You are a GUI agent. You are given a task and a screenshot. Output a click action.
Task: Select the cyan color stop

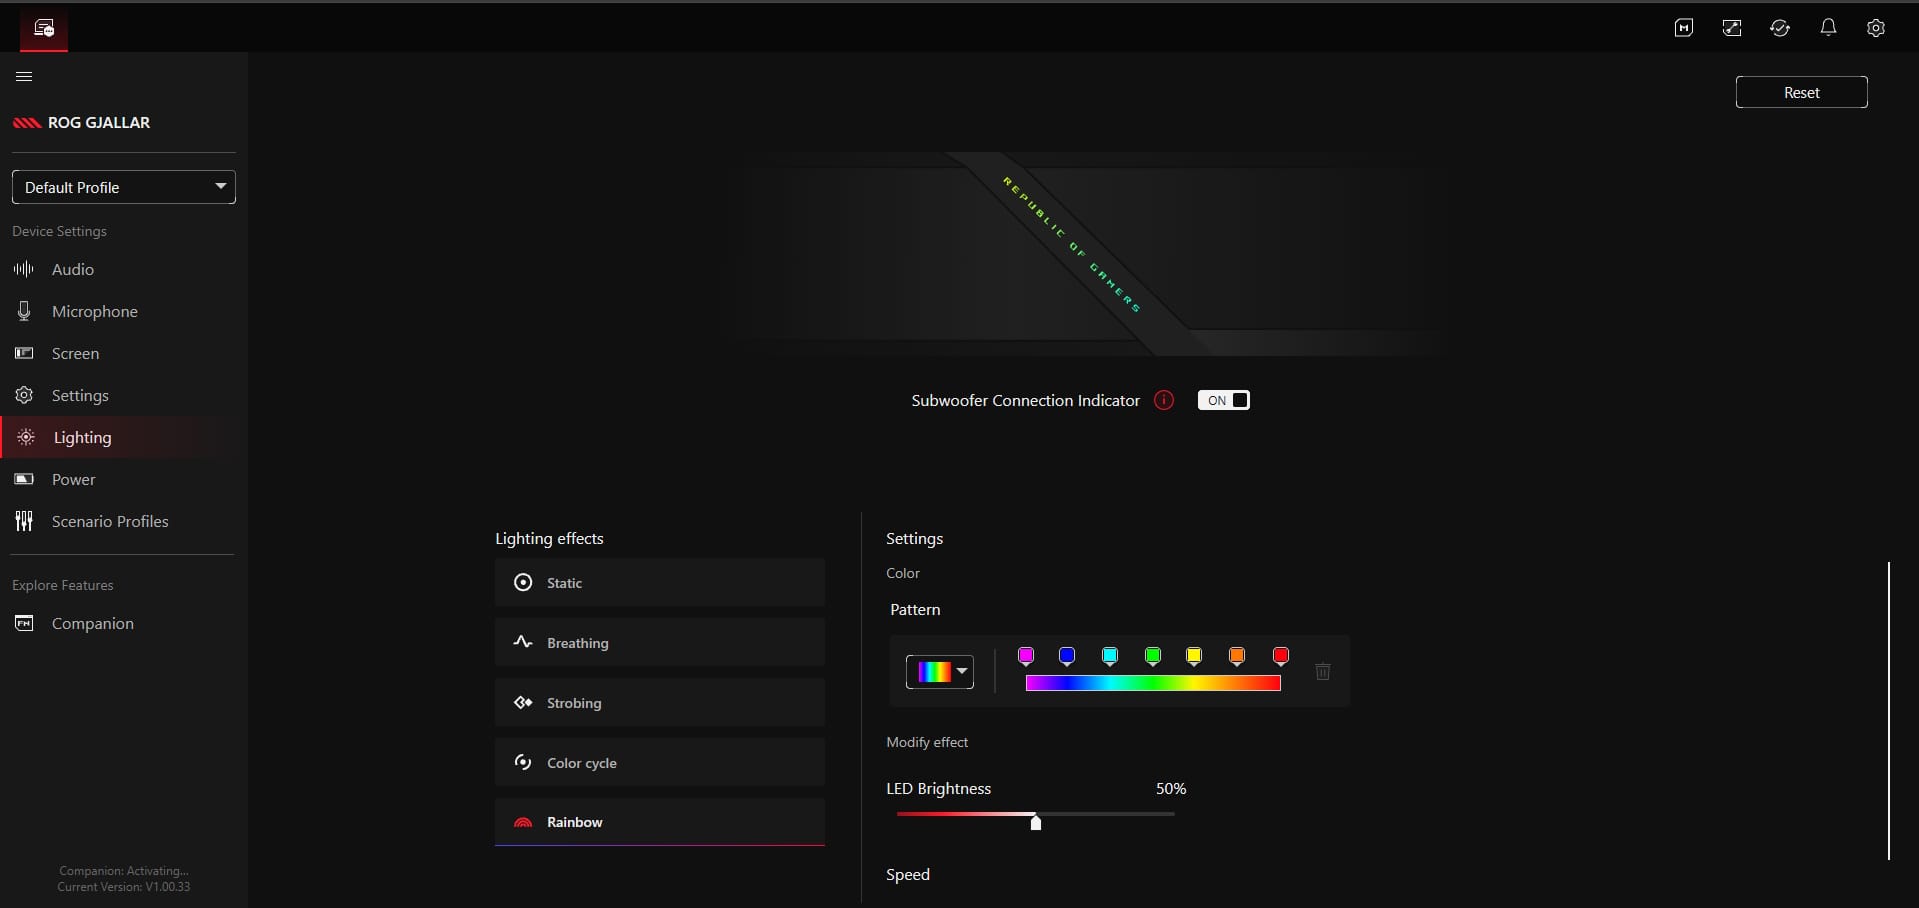tap(1109, 656)
